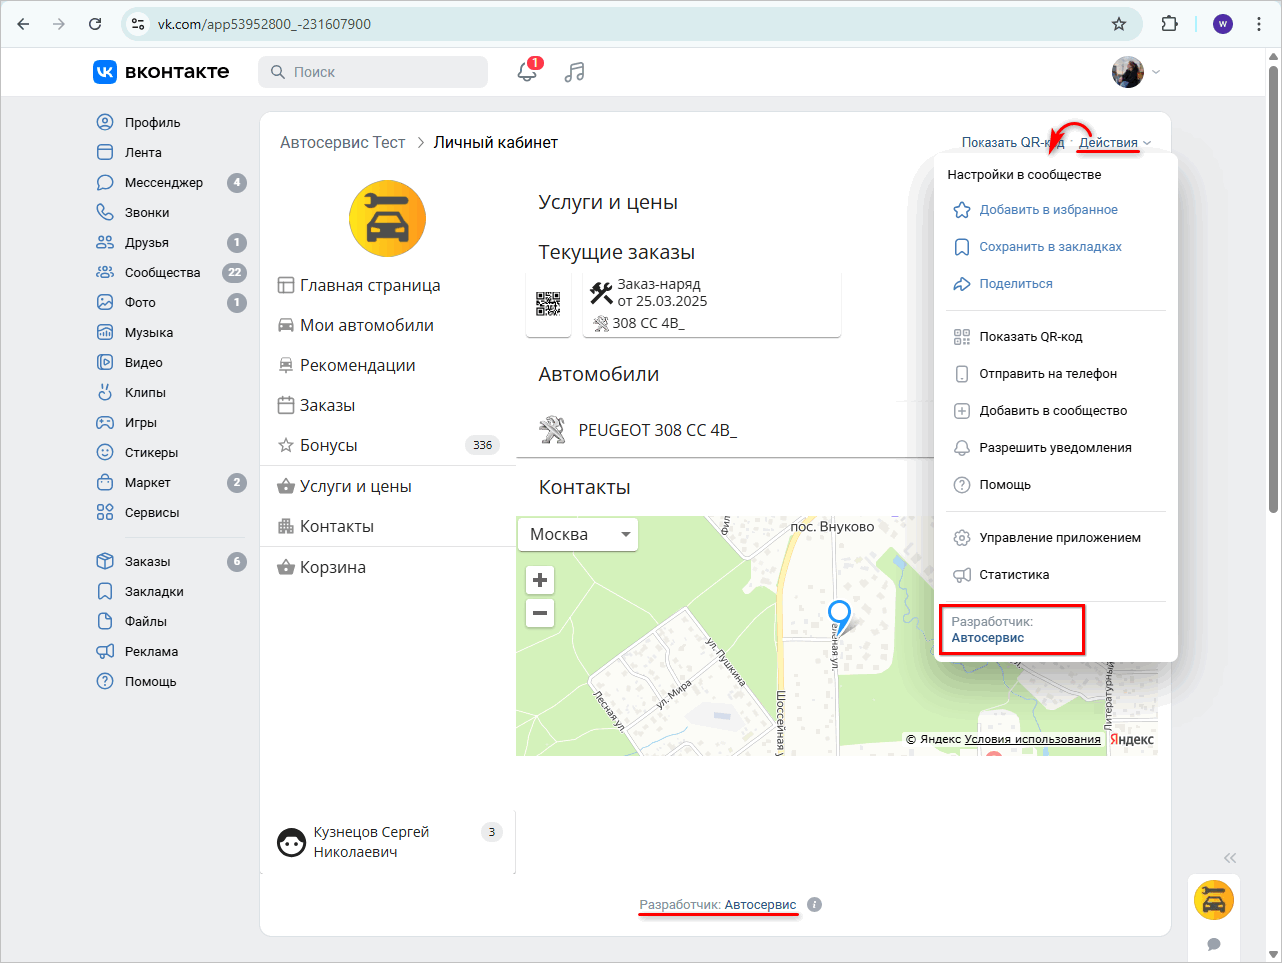Click the ВКонтакте logo icon
This screenshot has width=1282, height=963.
pyautogui.click(x=105, y=71)
